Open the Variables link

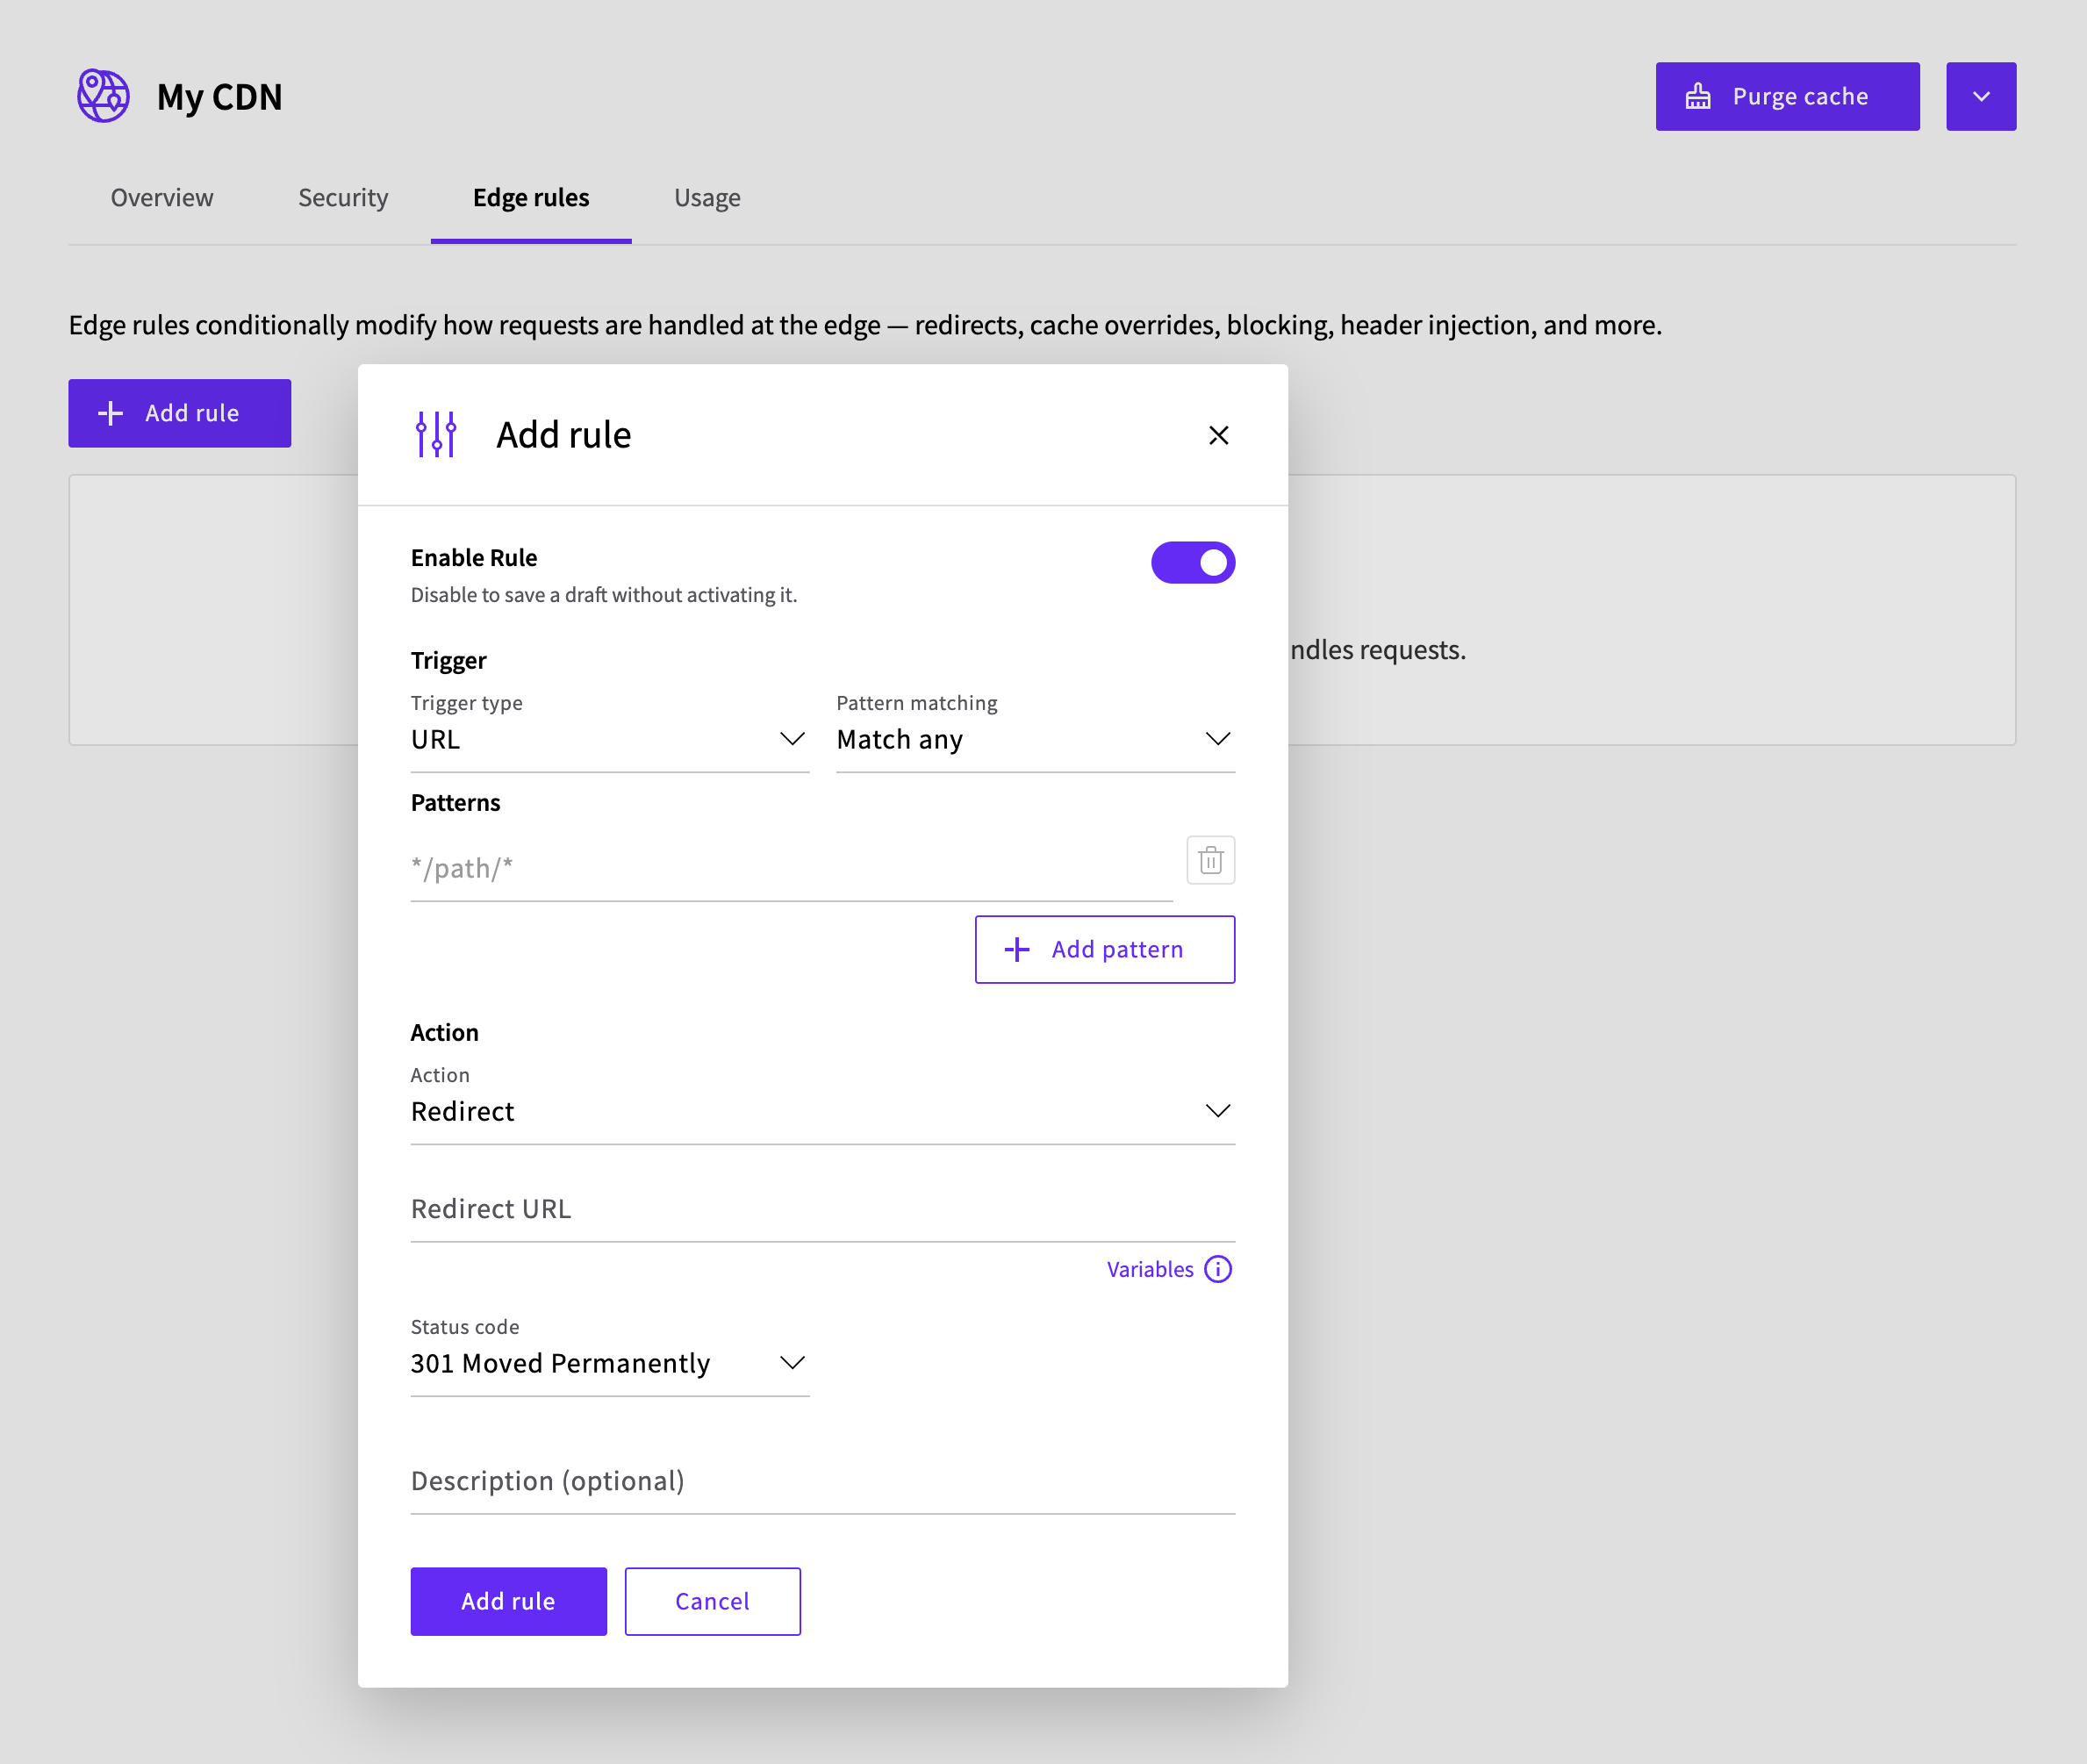click(x=1149, y=1268)
